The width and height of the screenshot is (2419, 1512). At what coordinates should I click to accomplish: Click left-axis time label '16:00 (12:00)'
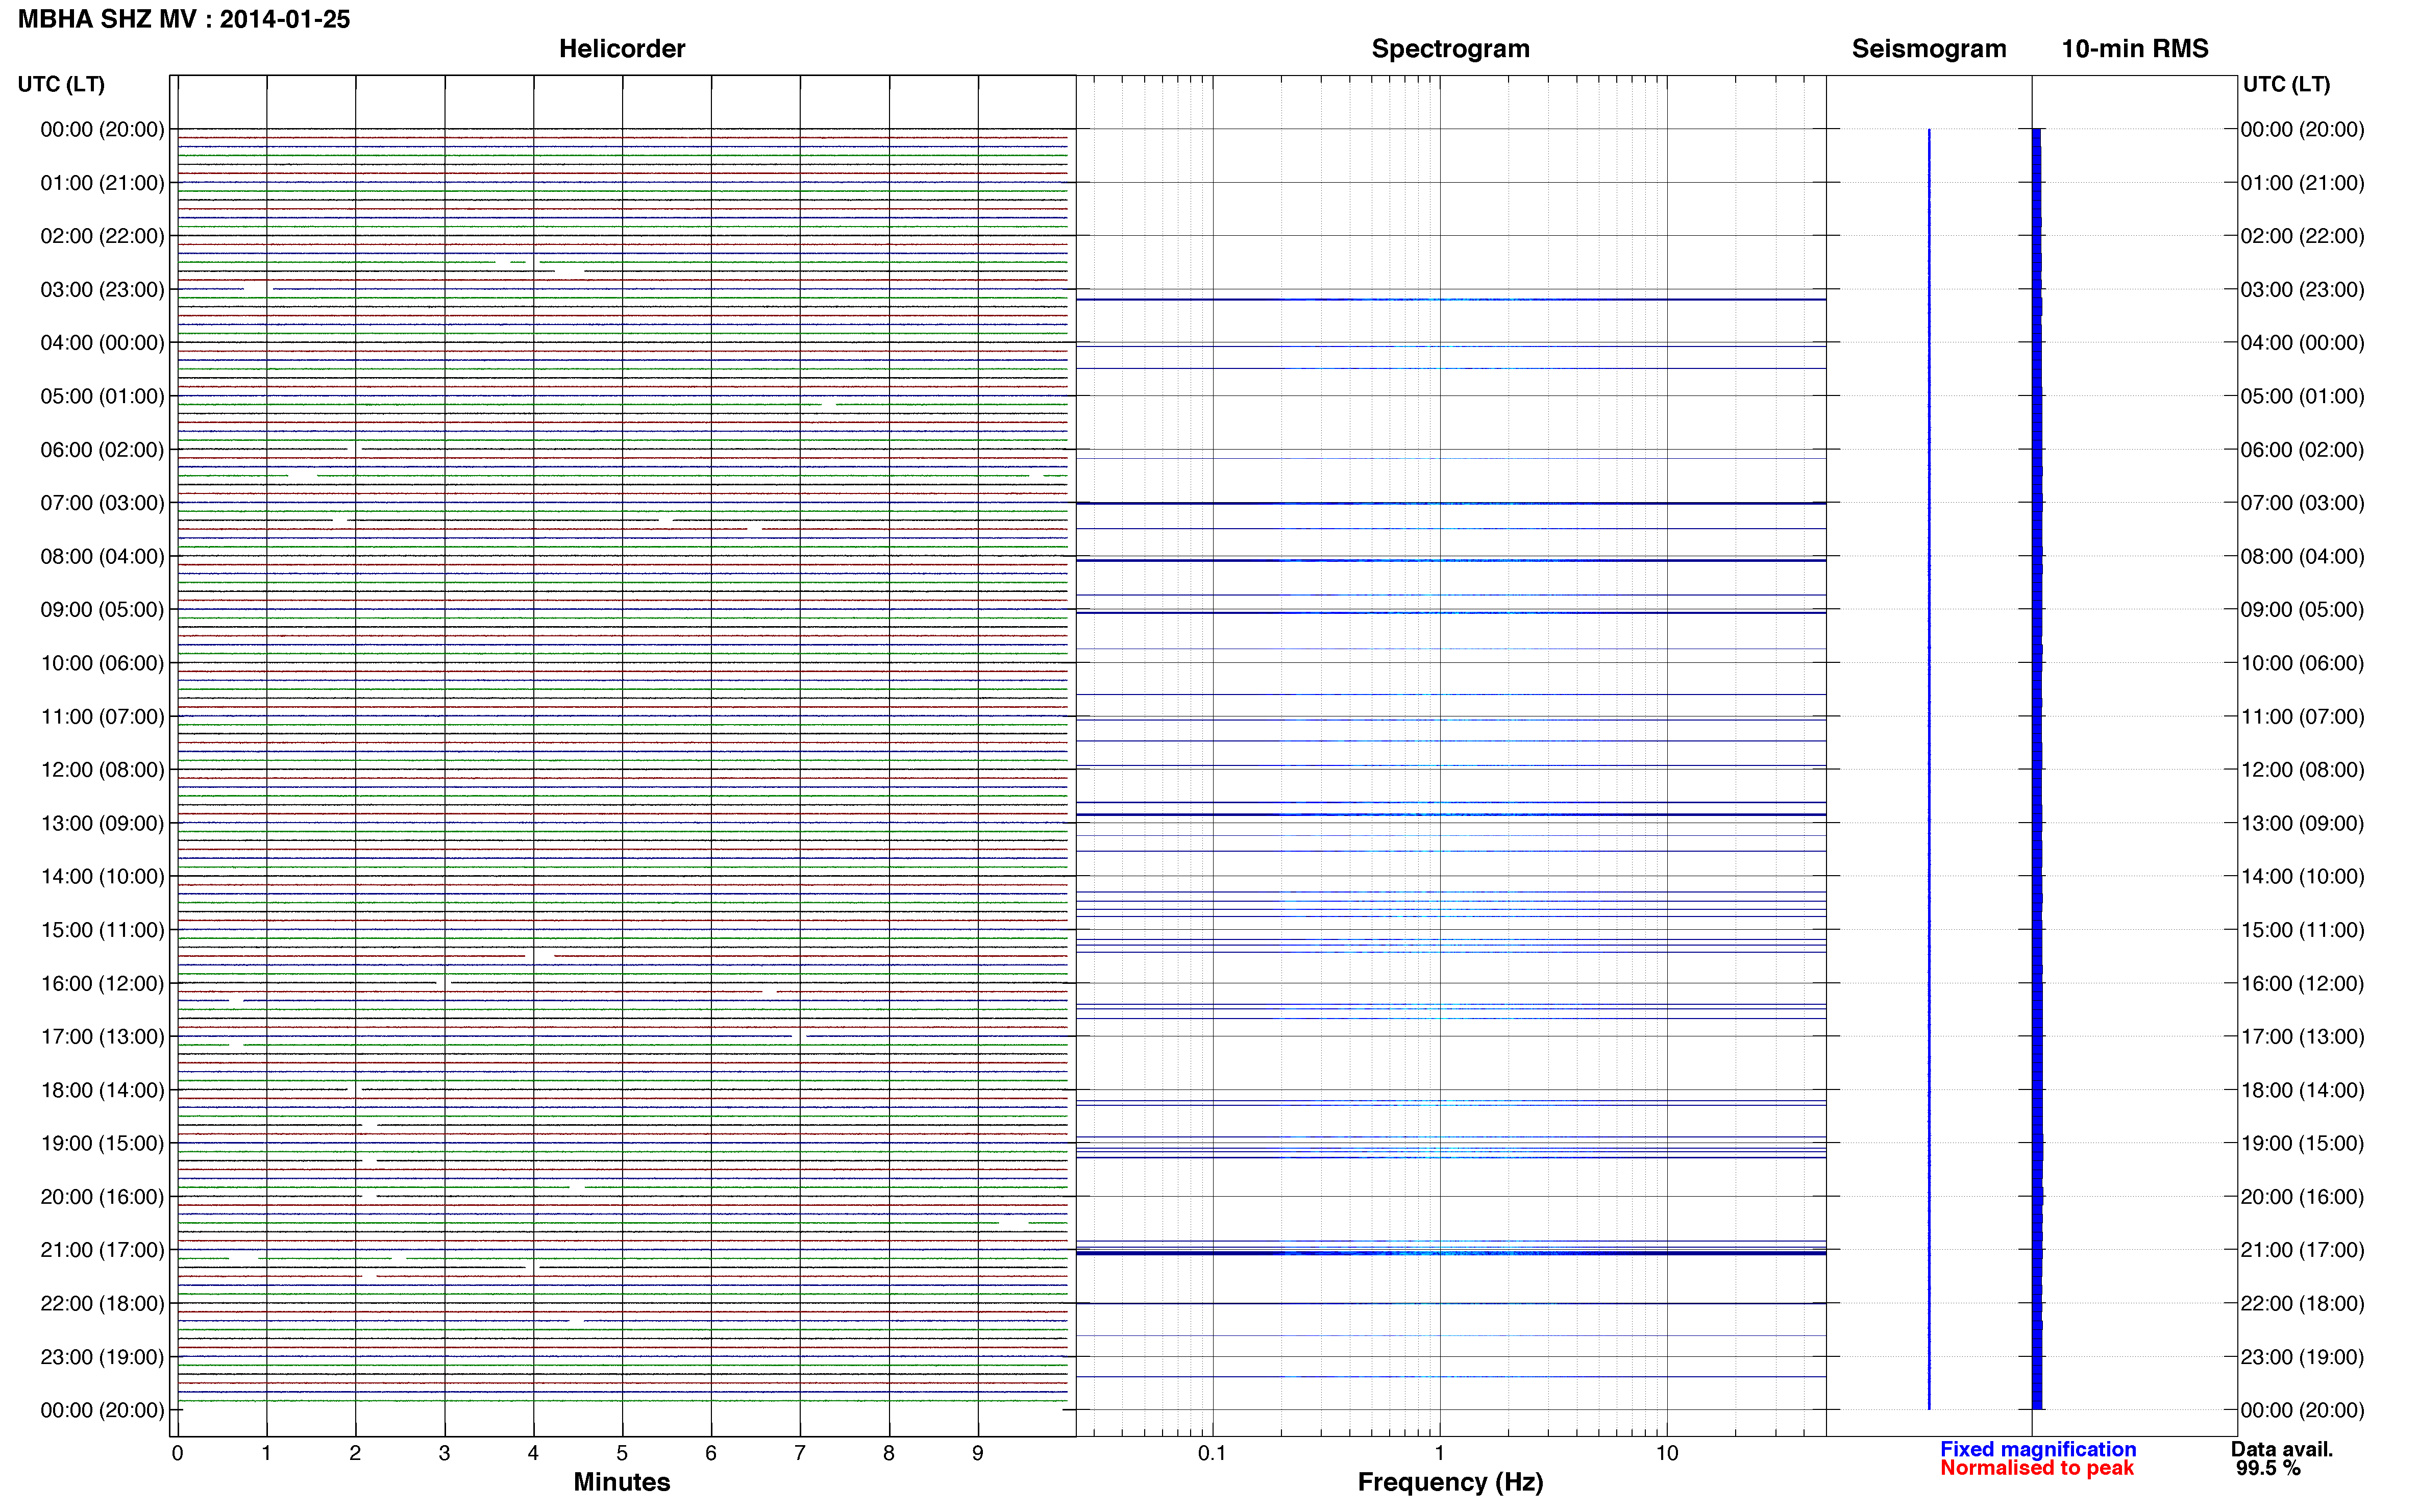(x=102, y=983)
